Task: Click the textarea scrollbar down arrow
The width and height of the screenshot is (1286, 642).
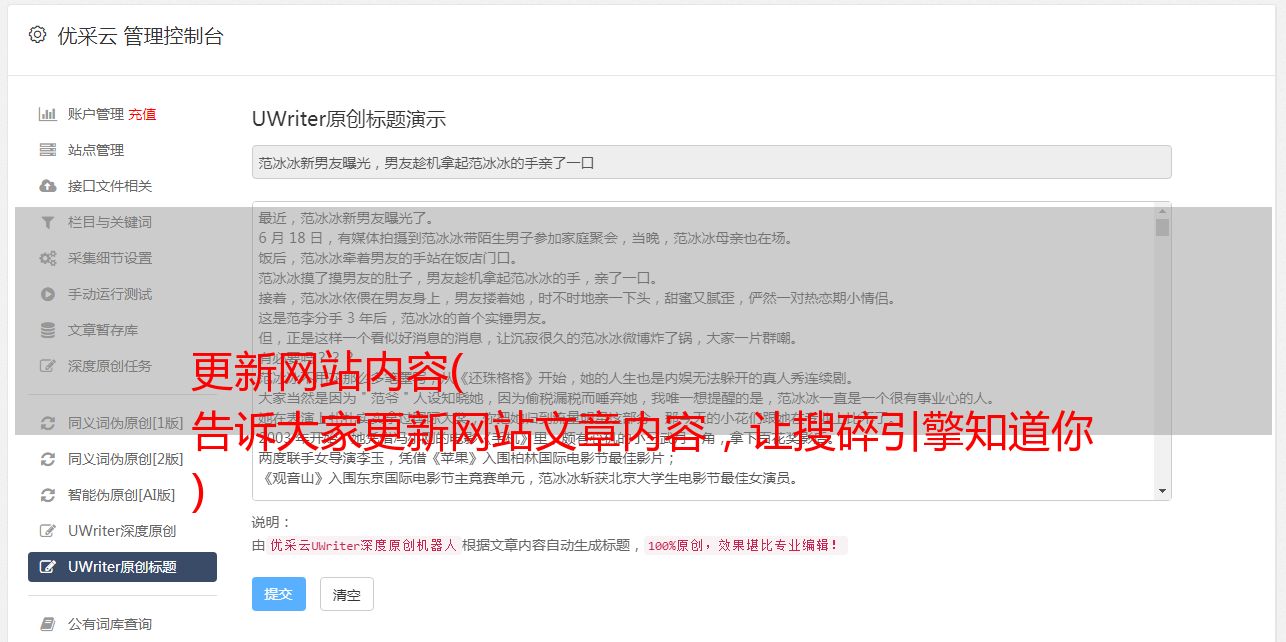Action: (x=1162, y=491)
